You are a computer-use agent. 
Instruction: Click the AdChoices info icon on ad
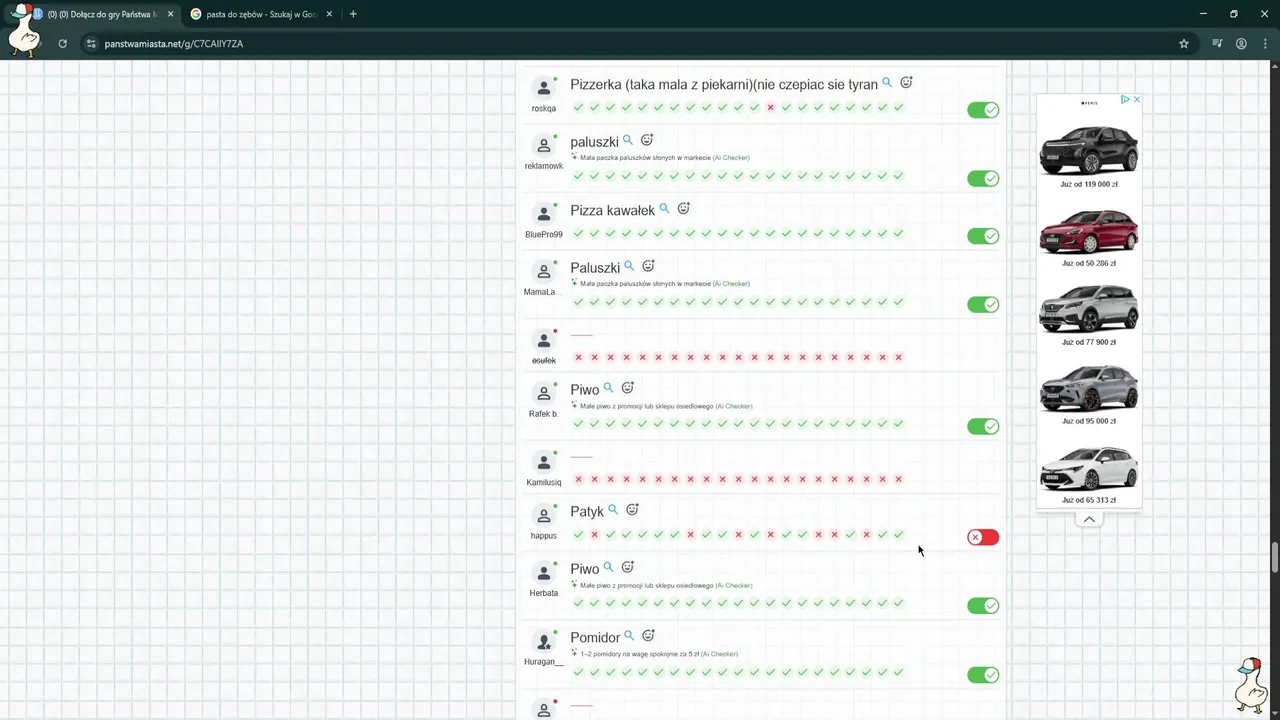tap(1125, 100)
